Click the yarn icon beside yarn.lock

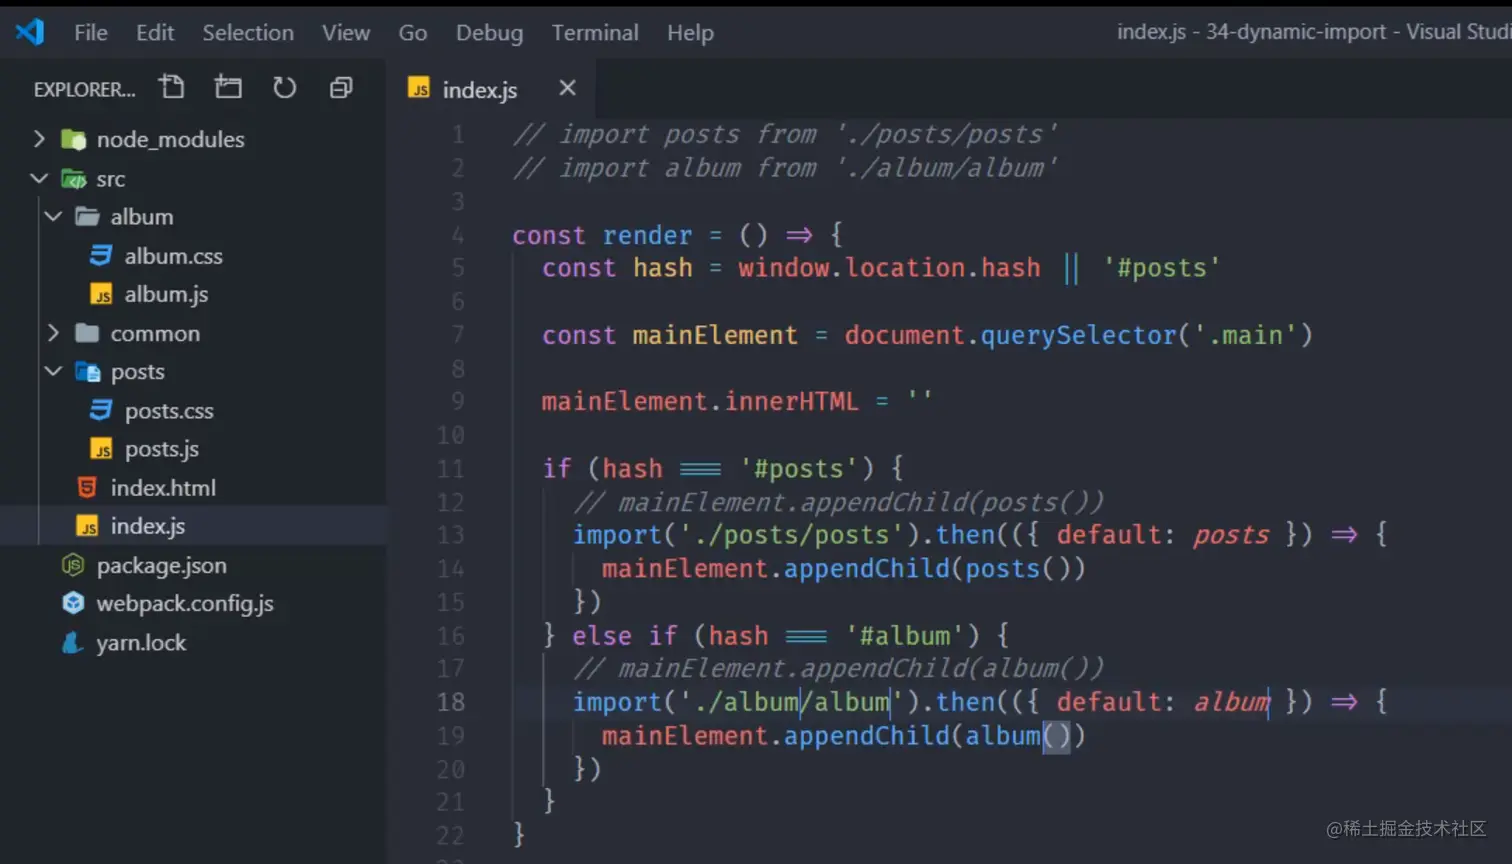coord(72,642)
